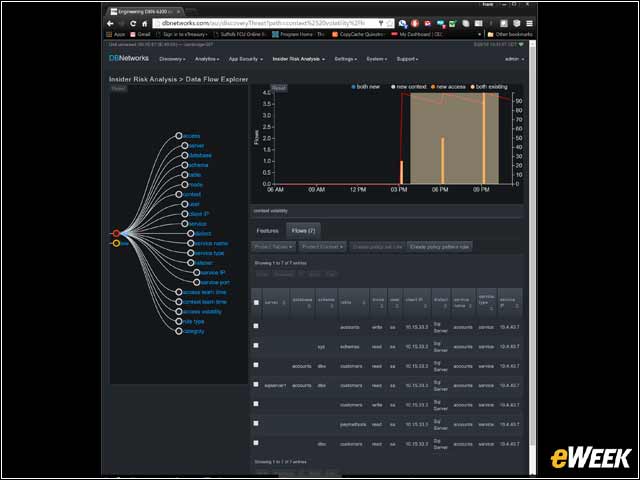Switch to the Features tab
640x480 pixels.
pyautogui.click(x=267, y=231)
